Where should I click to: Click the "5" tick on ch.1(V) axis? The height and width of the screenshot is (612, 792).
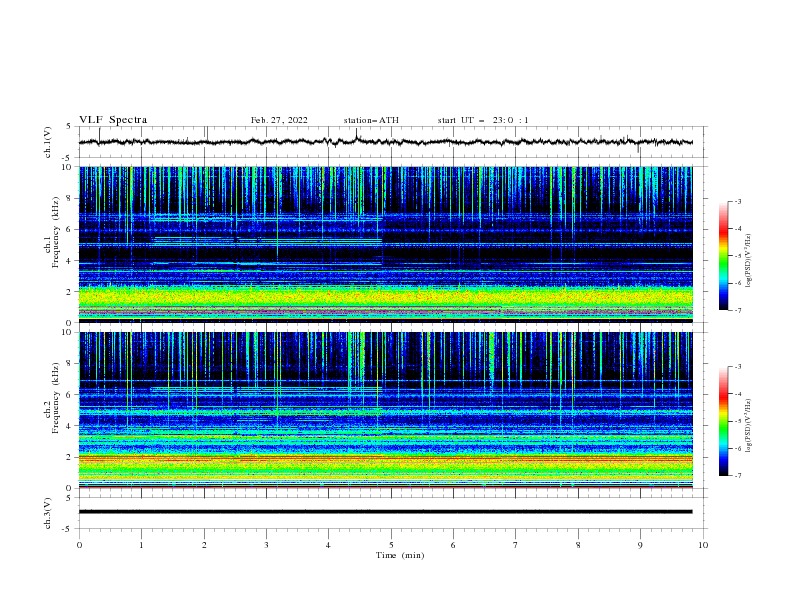(x=69, y=127)
